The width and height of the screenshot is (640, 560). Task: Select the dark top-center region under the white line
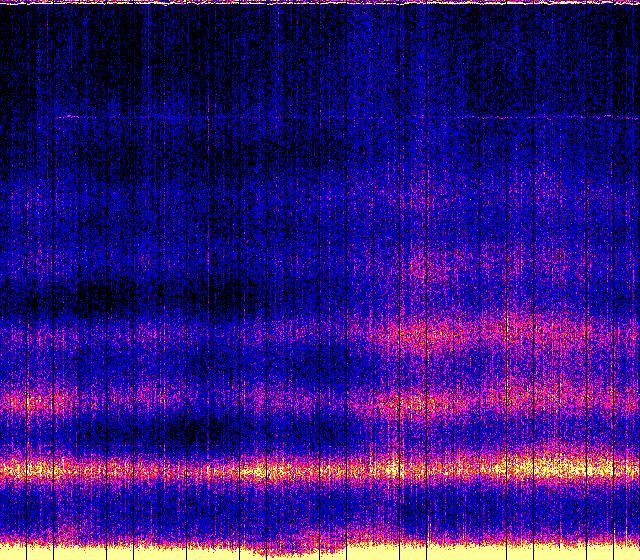coord(320,40)
